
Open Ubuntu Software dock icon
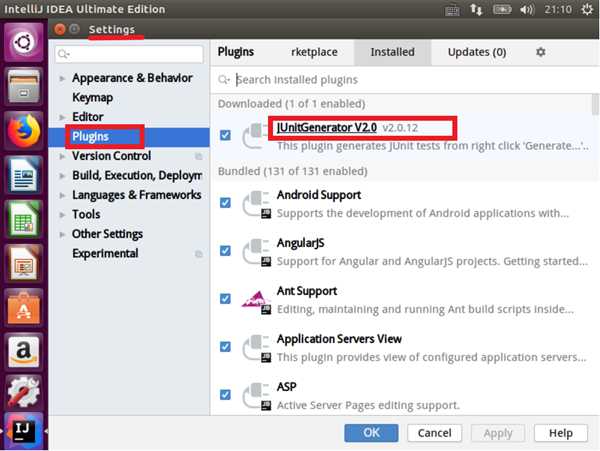pyautogui.click(x=24, y=308)
